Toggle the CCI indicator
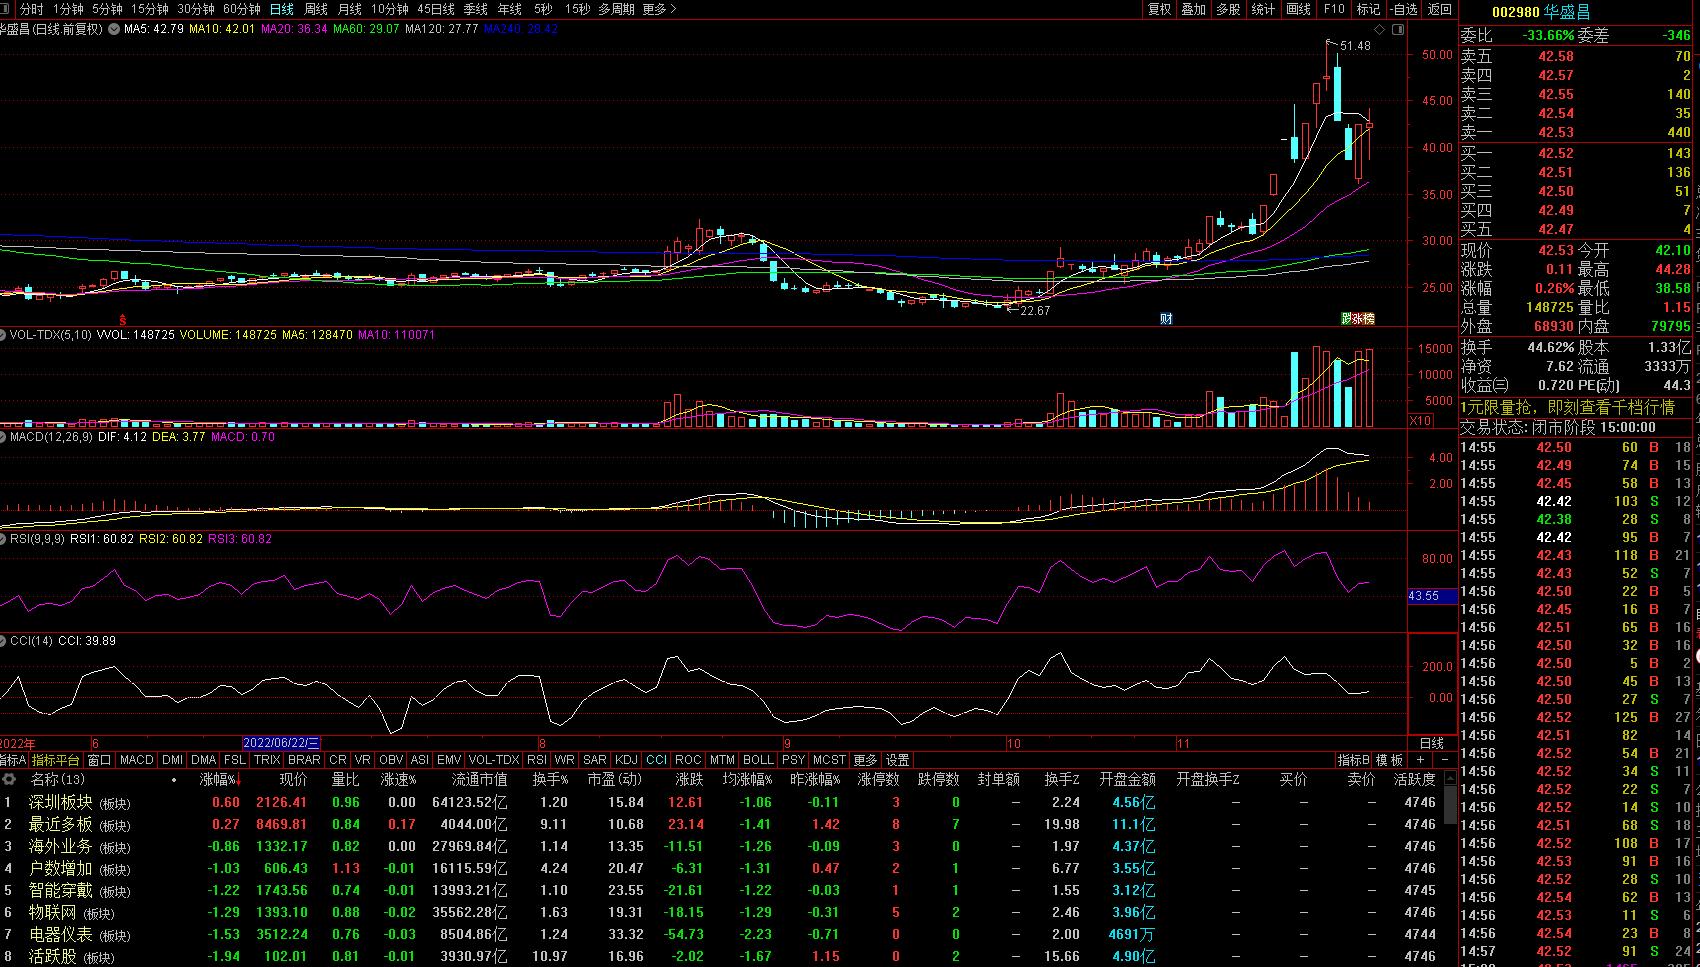This screenshot has height=967, width=1700. point(657,760)
